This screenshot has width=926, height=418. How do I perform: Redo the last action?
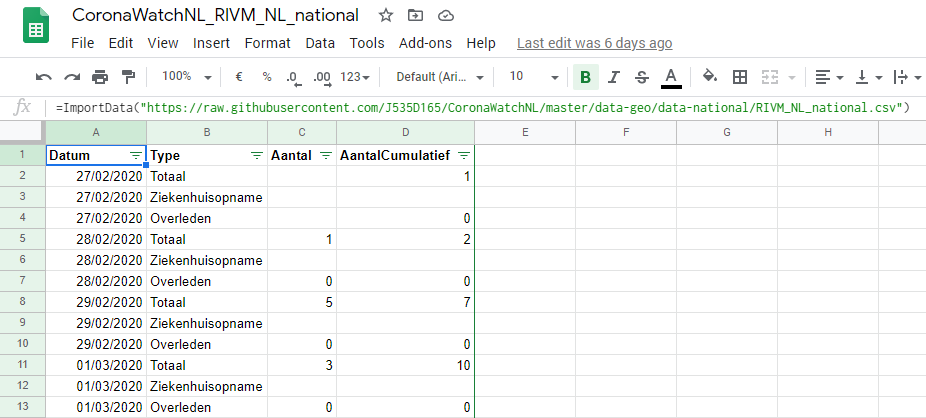click(72, 77)
